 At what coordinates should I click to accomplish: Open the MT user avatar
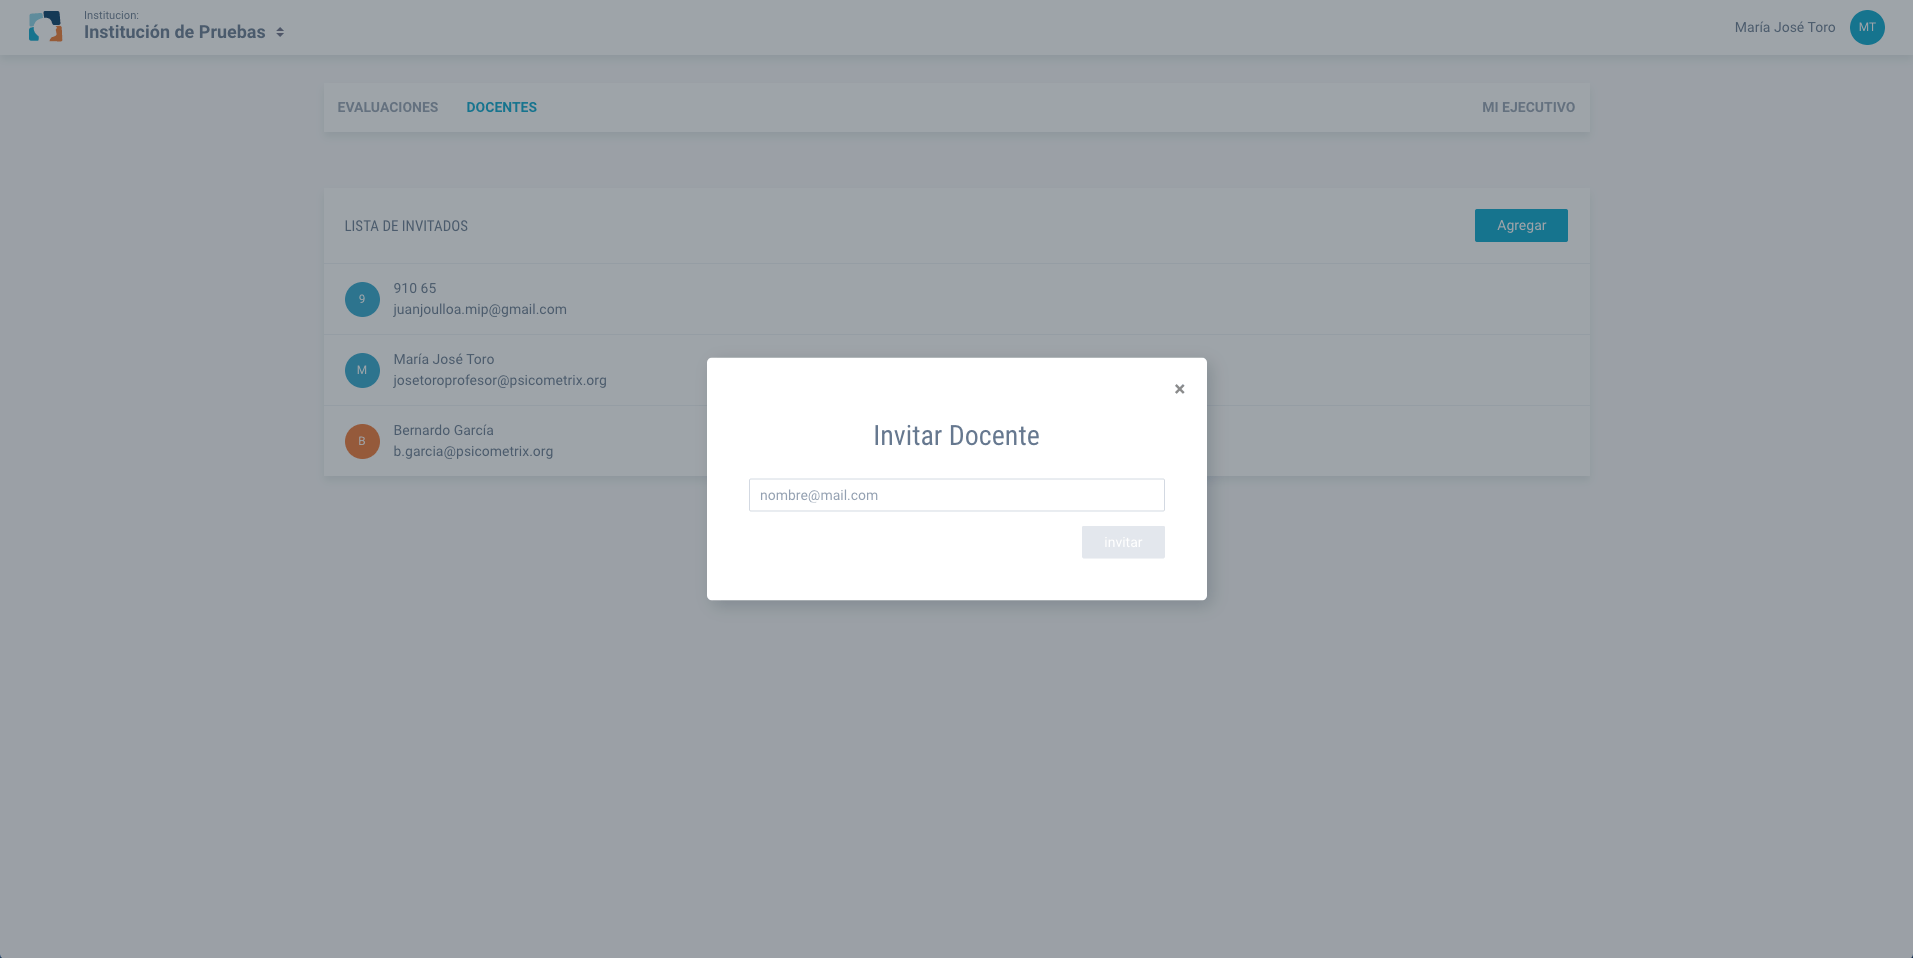pos(1866,27)
